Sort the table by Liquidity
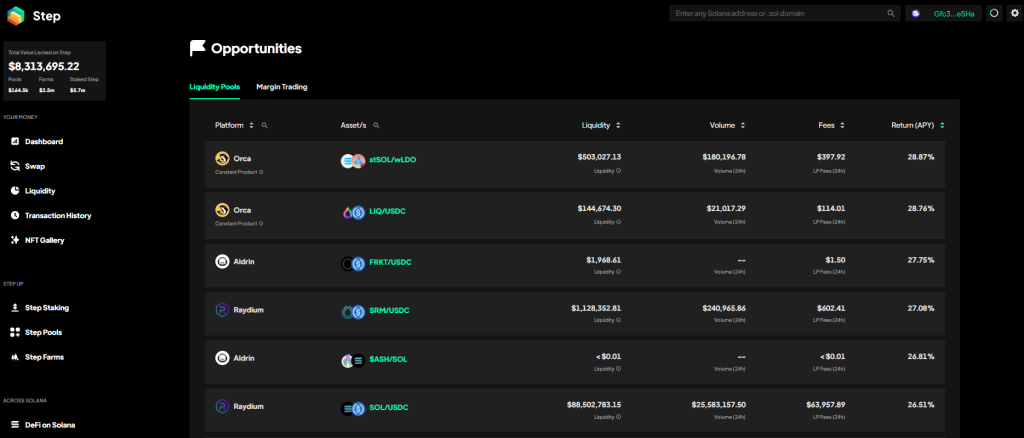The image size is (1024, 438). click(x=618, y=125)
